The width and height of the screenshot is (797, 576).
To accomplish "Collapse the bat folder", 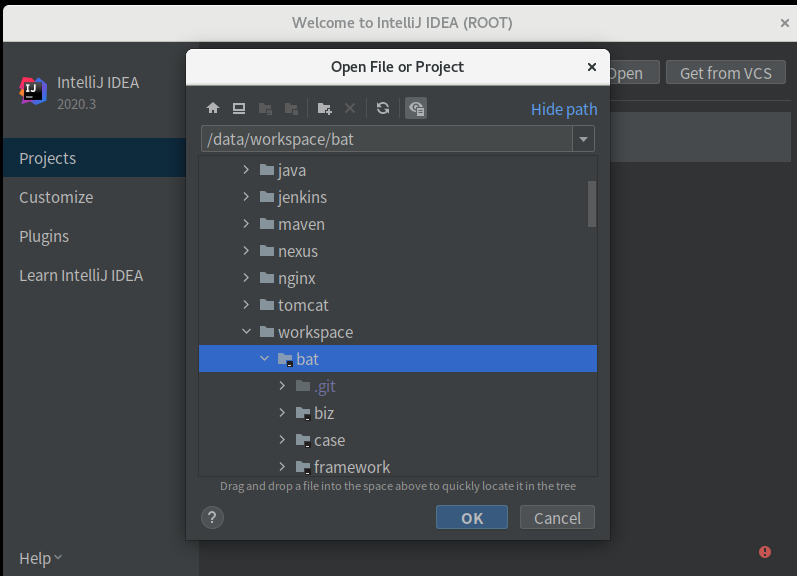I will pos(264,358).
